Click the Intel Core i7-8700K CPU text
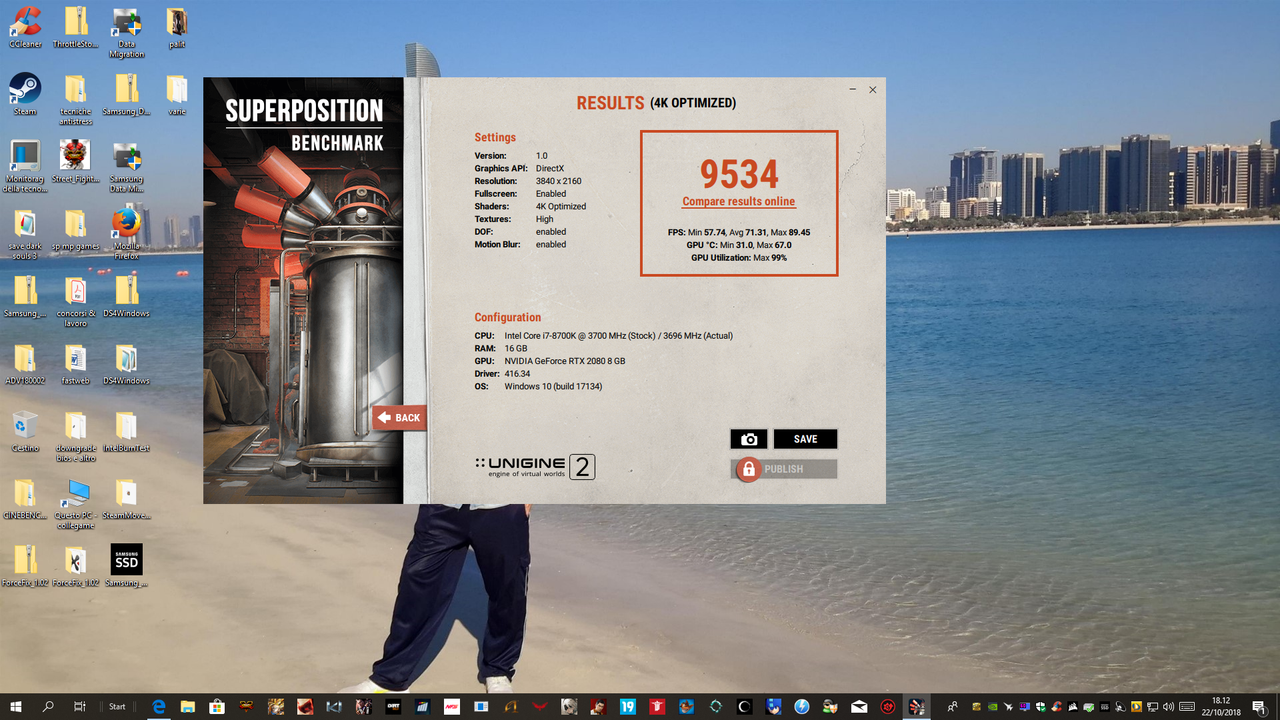The width and height of the screenshot is (1280, 720). coord(618,336)
